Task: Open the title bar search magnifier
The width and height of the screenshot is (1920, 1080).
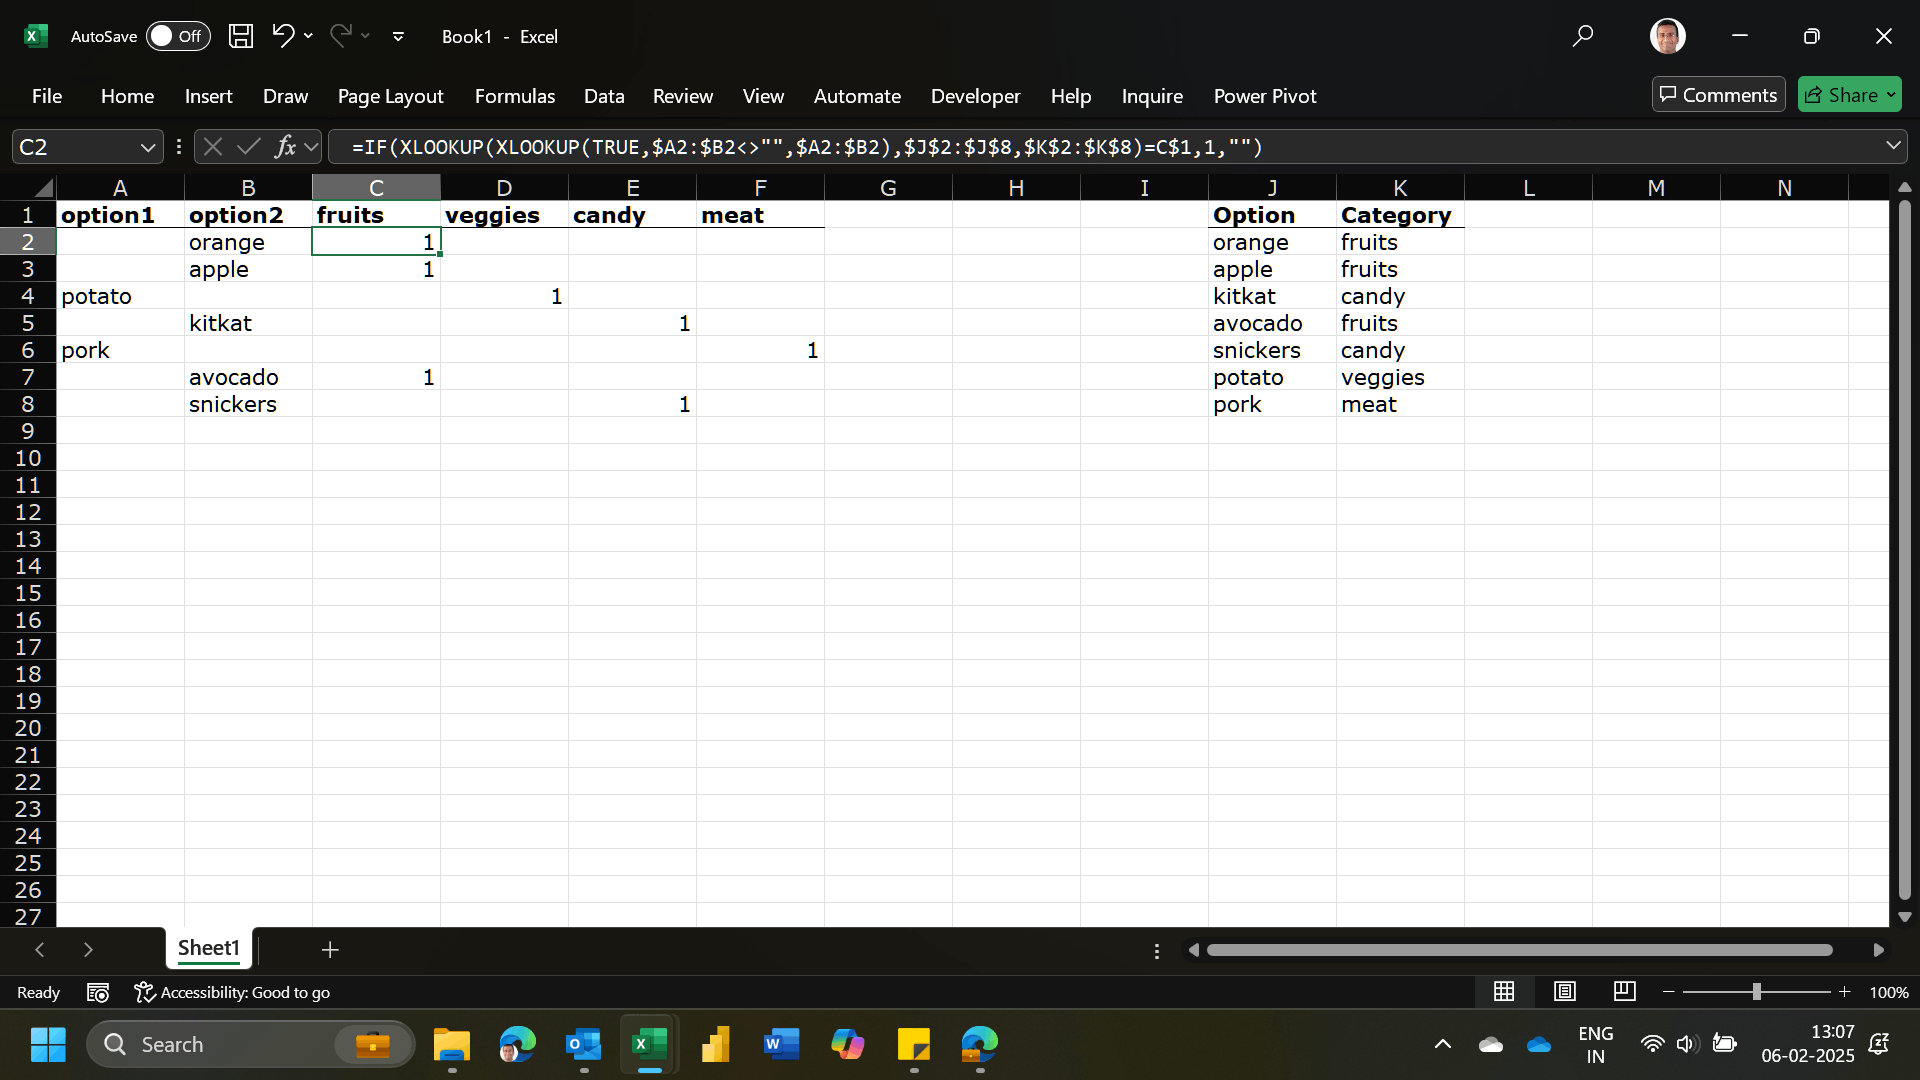Action: click(x=1582, y=36)
